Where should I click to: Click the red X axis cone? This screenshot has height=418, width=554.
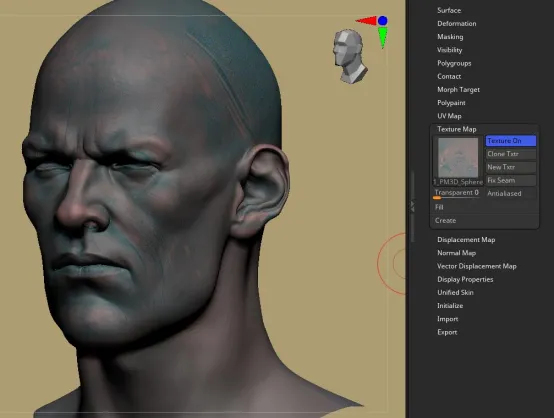point(366,21)
